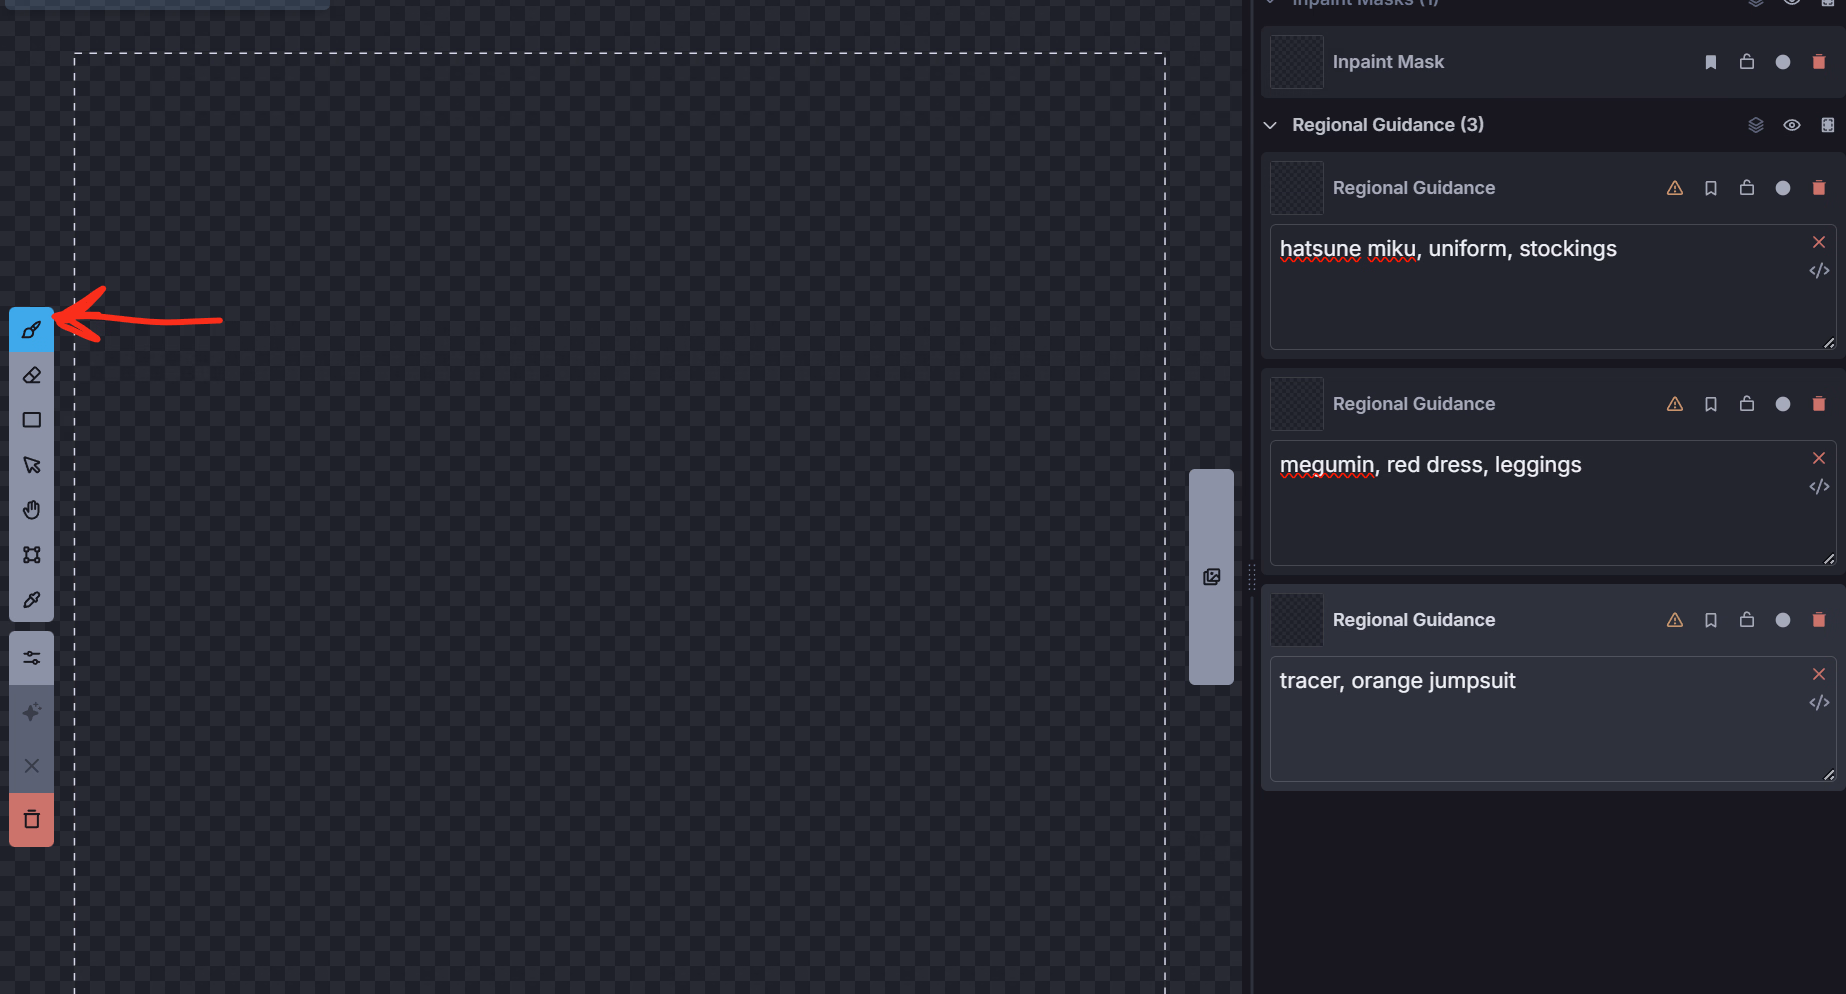The height and width of the screenshot is (994, 1846).
Task: Open hatsune miku layer fill color circle
Action: coord(1783,188)
